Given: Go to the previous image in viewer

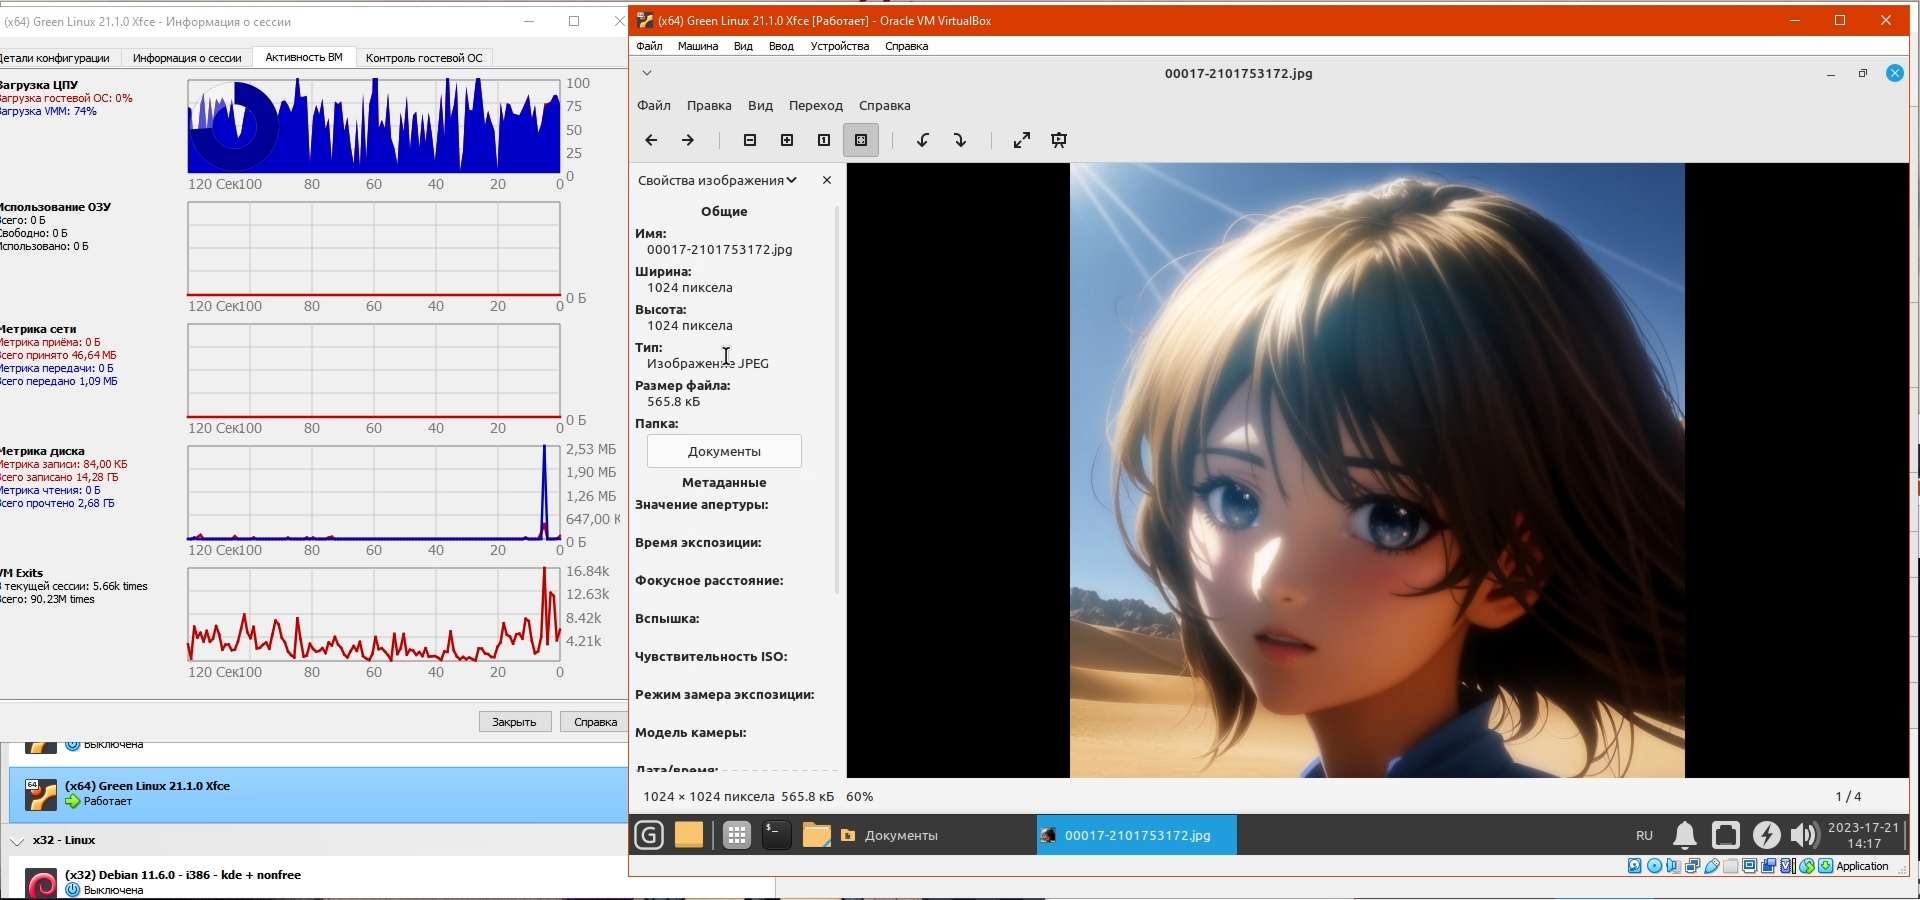Looking at the screenshot, I should pyautogui.click(x=651, y=140).
